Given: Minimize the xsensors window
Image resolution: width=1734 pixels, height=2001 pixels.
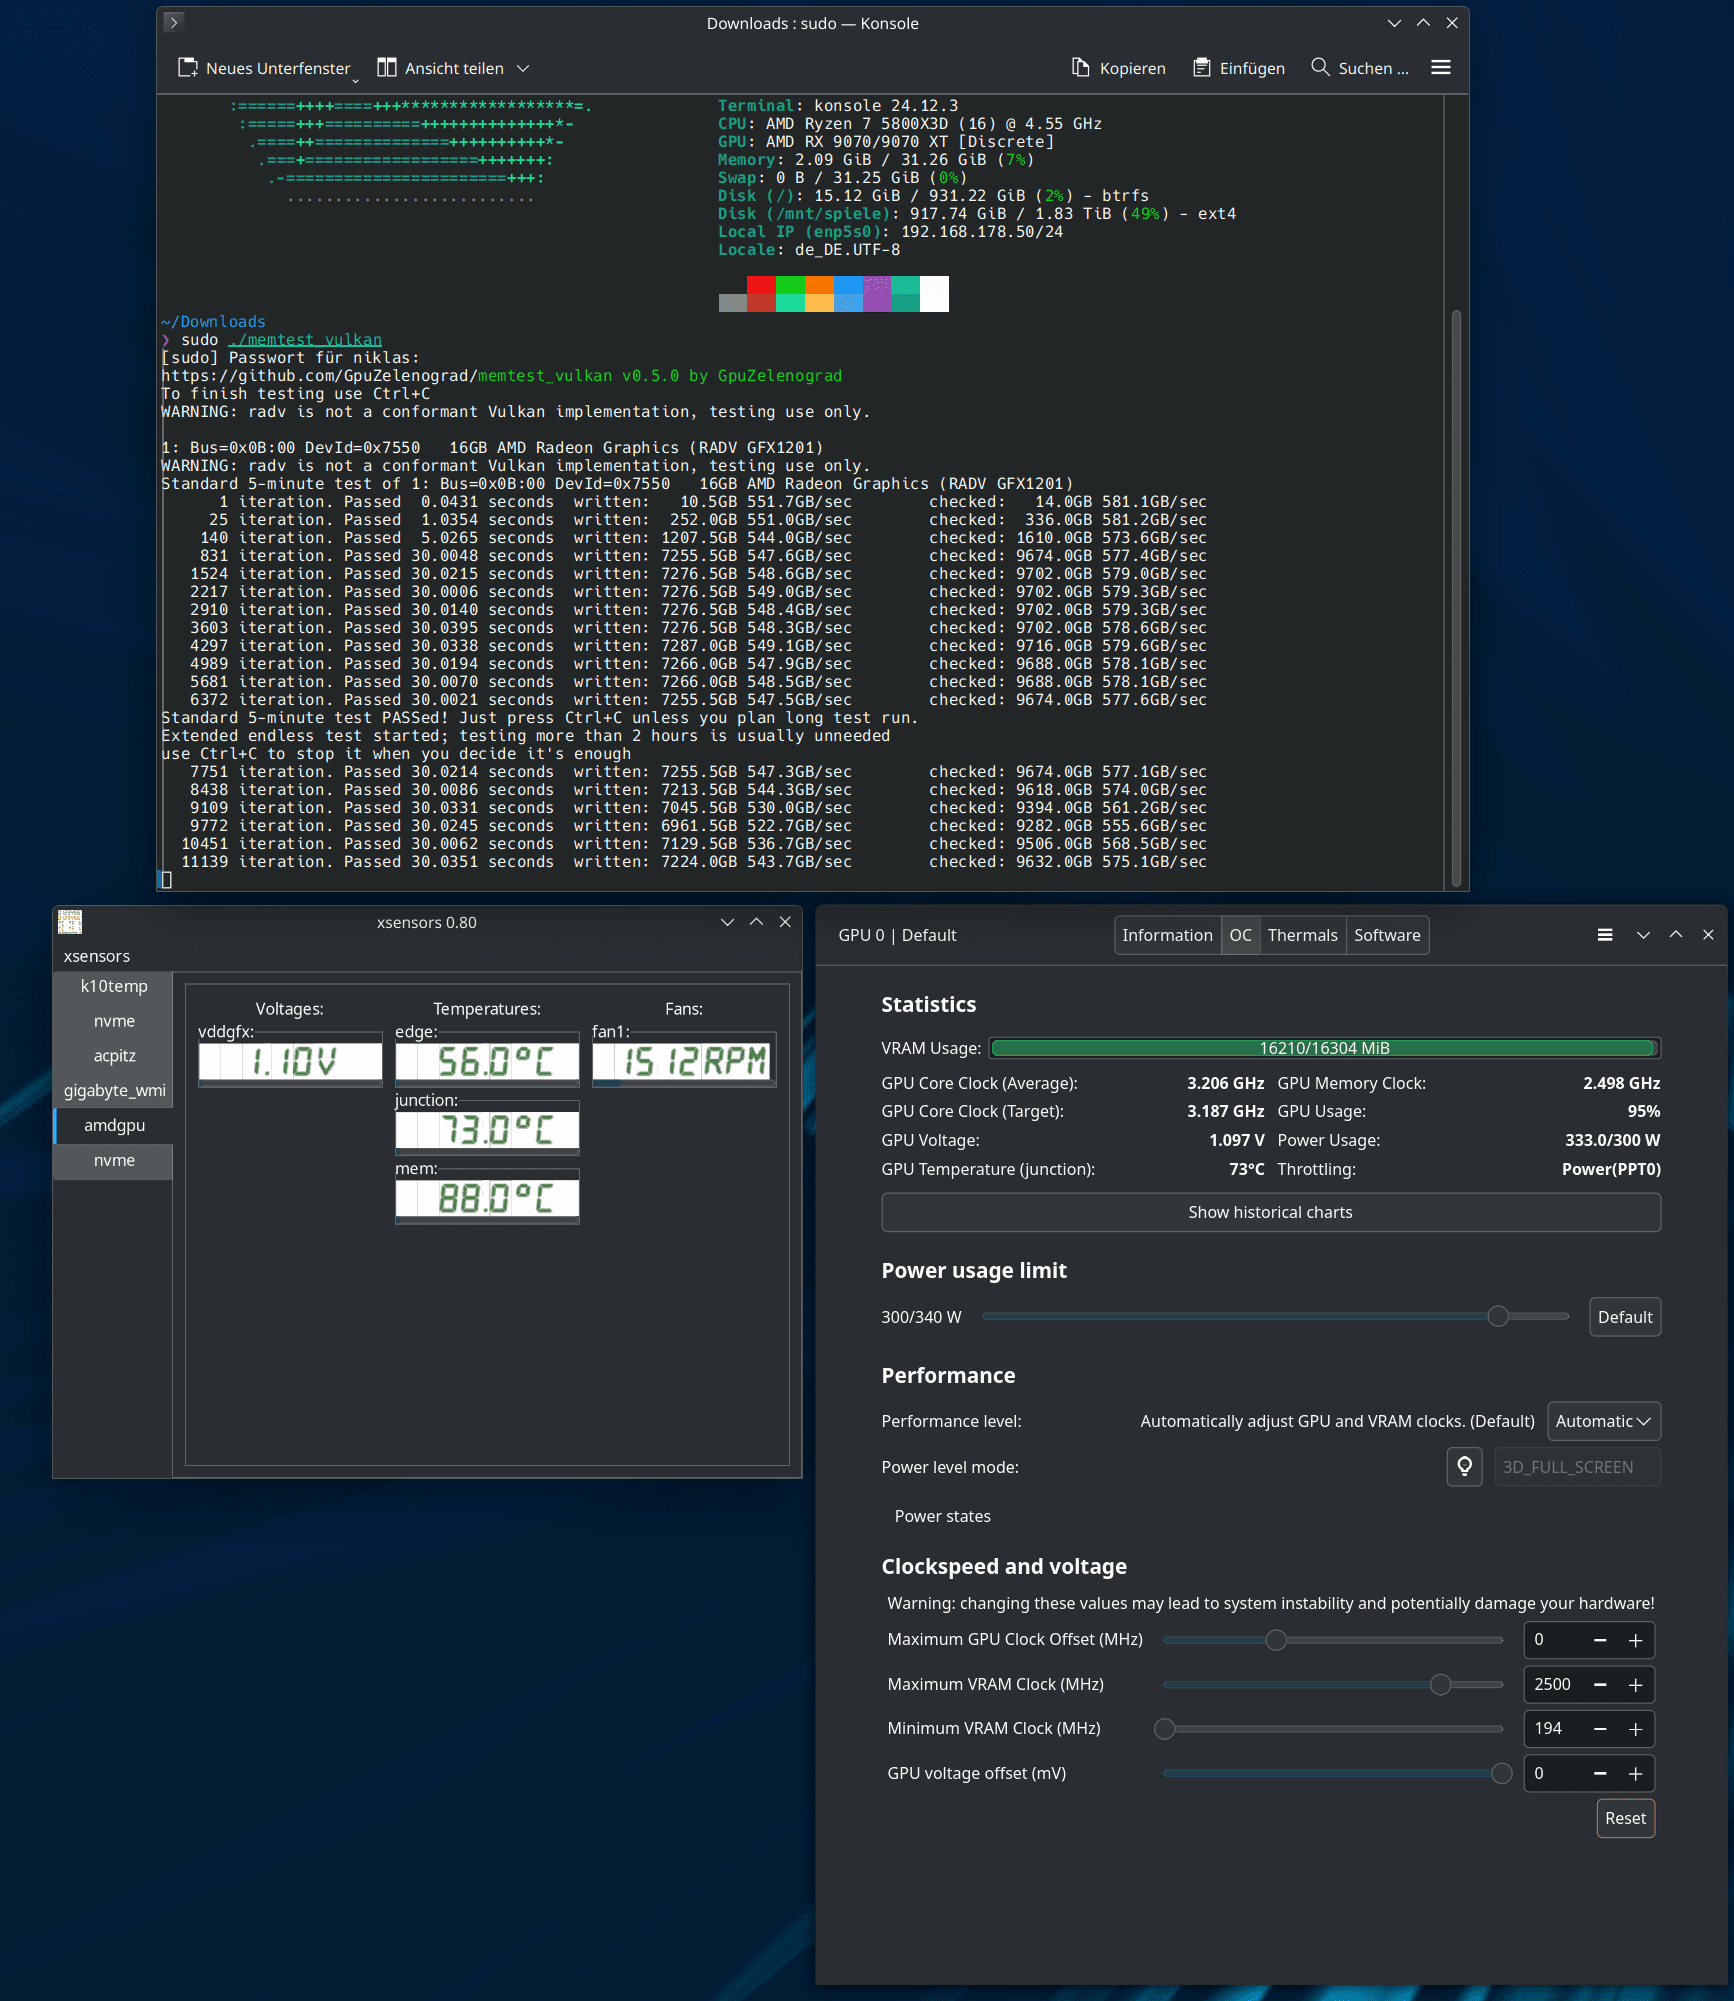Looking at the screenshot, I should pos(727,922).
